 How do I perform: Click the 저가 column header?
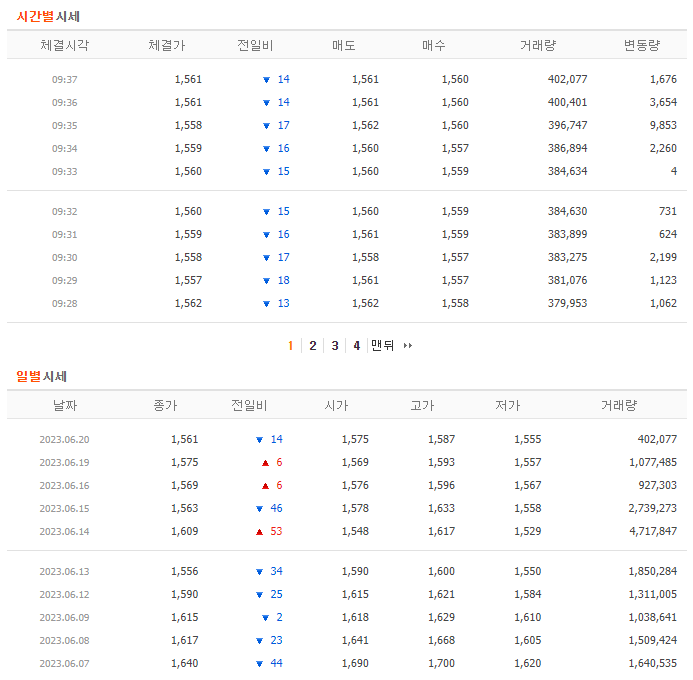(507, 405)
